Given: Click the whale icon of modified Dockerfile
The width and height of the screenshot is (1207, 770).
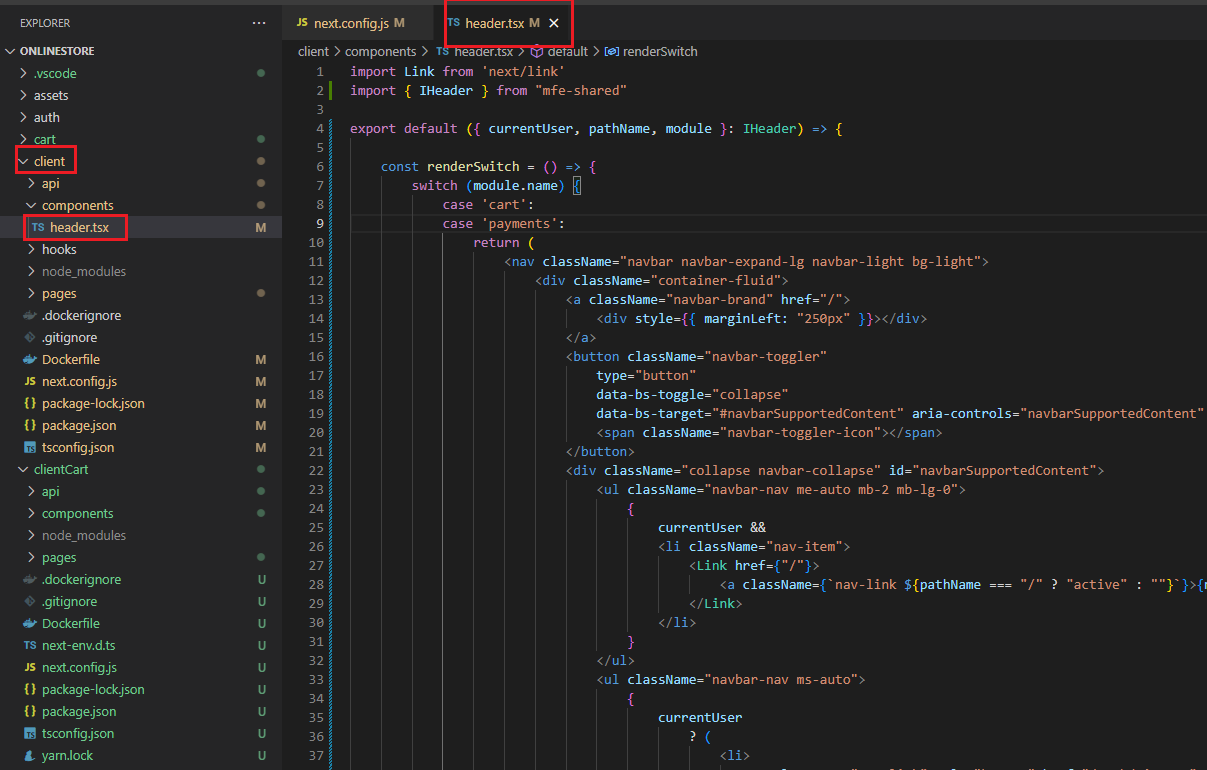Looking at the screenshot, I should [30, 359].
